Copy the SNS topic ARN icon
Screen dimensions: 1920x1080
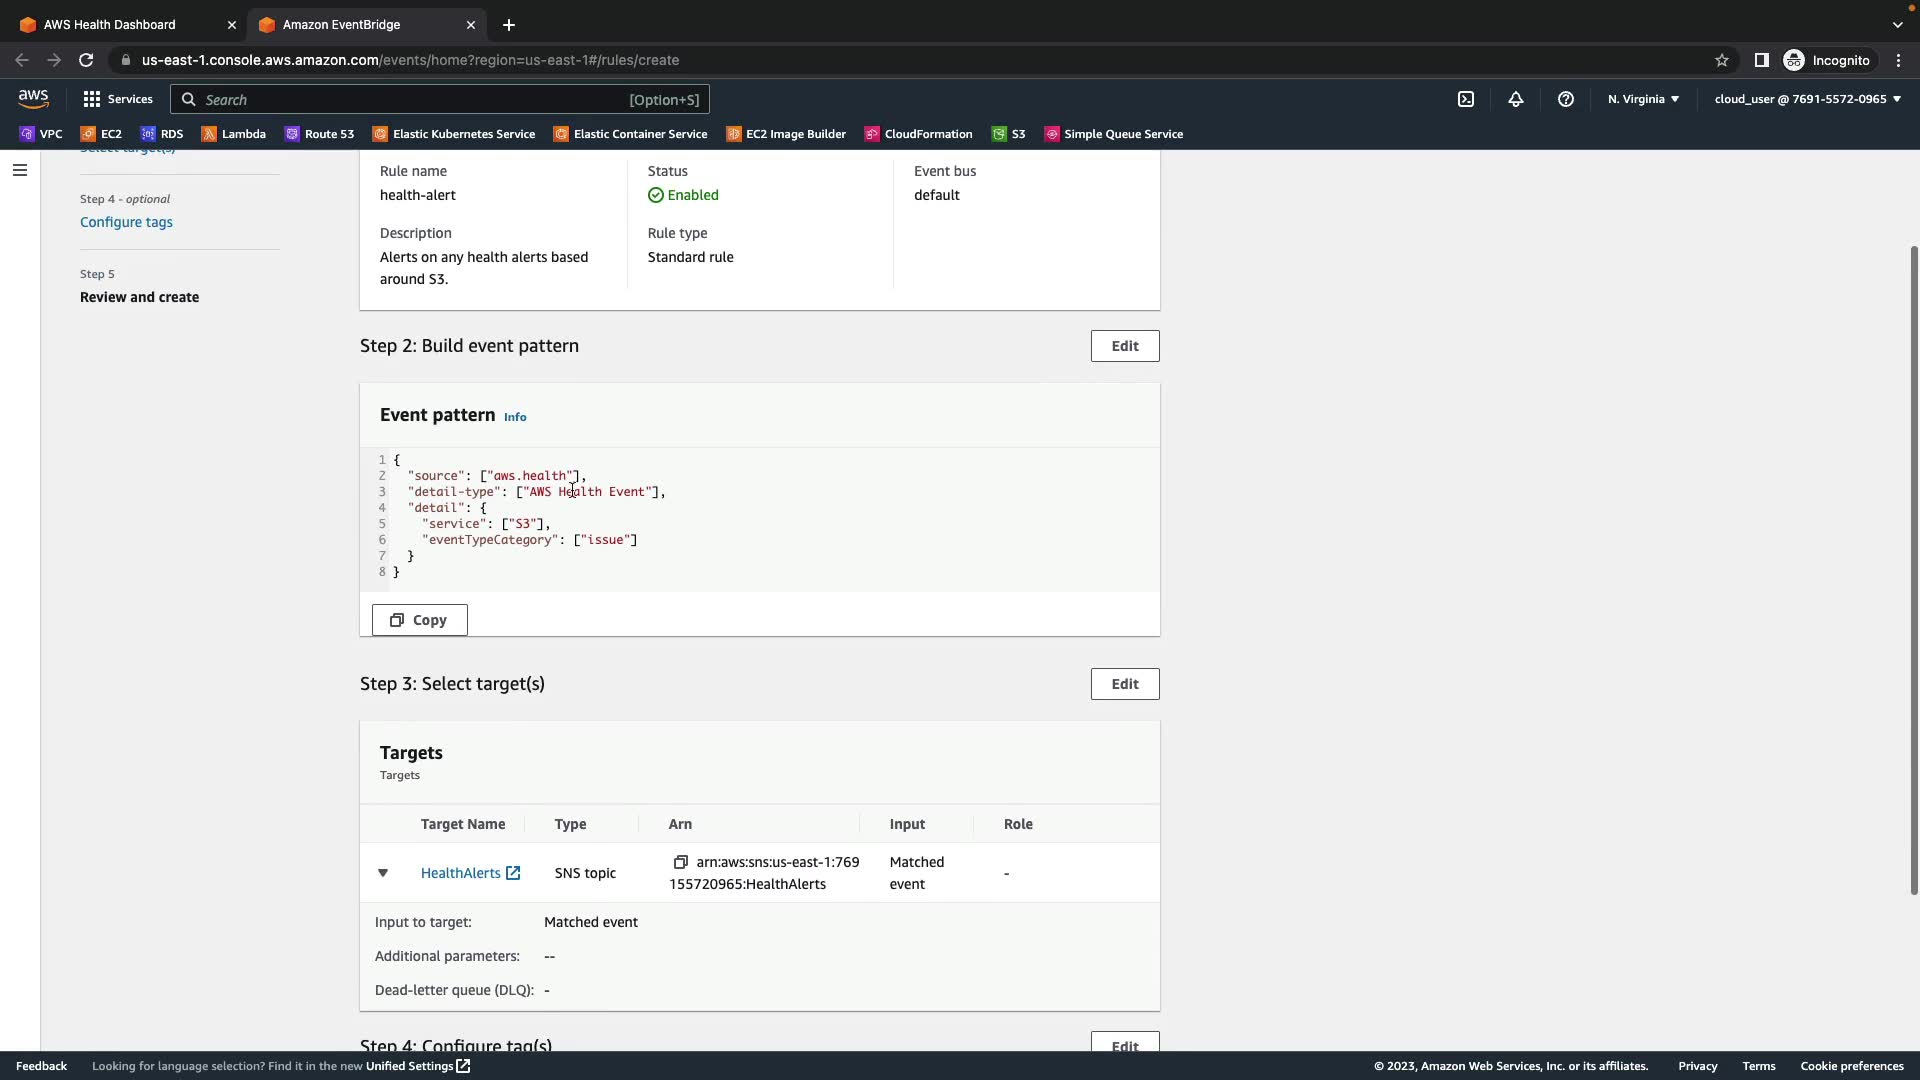point(680,862)
